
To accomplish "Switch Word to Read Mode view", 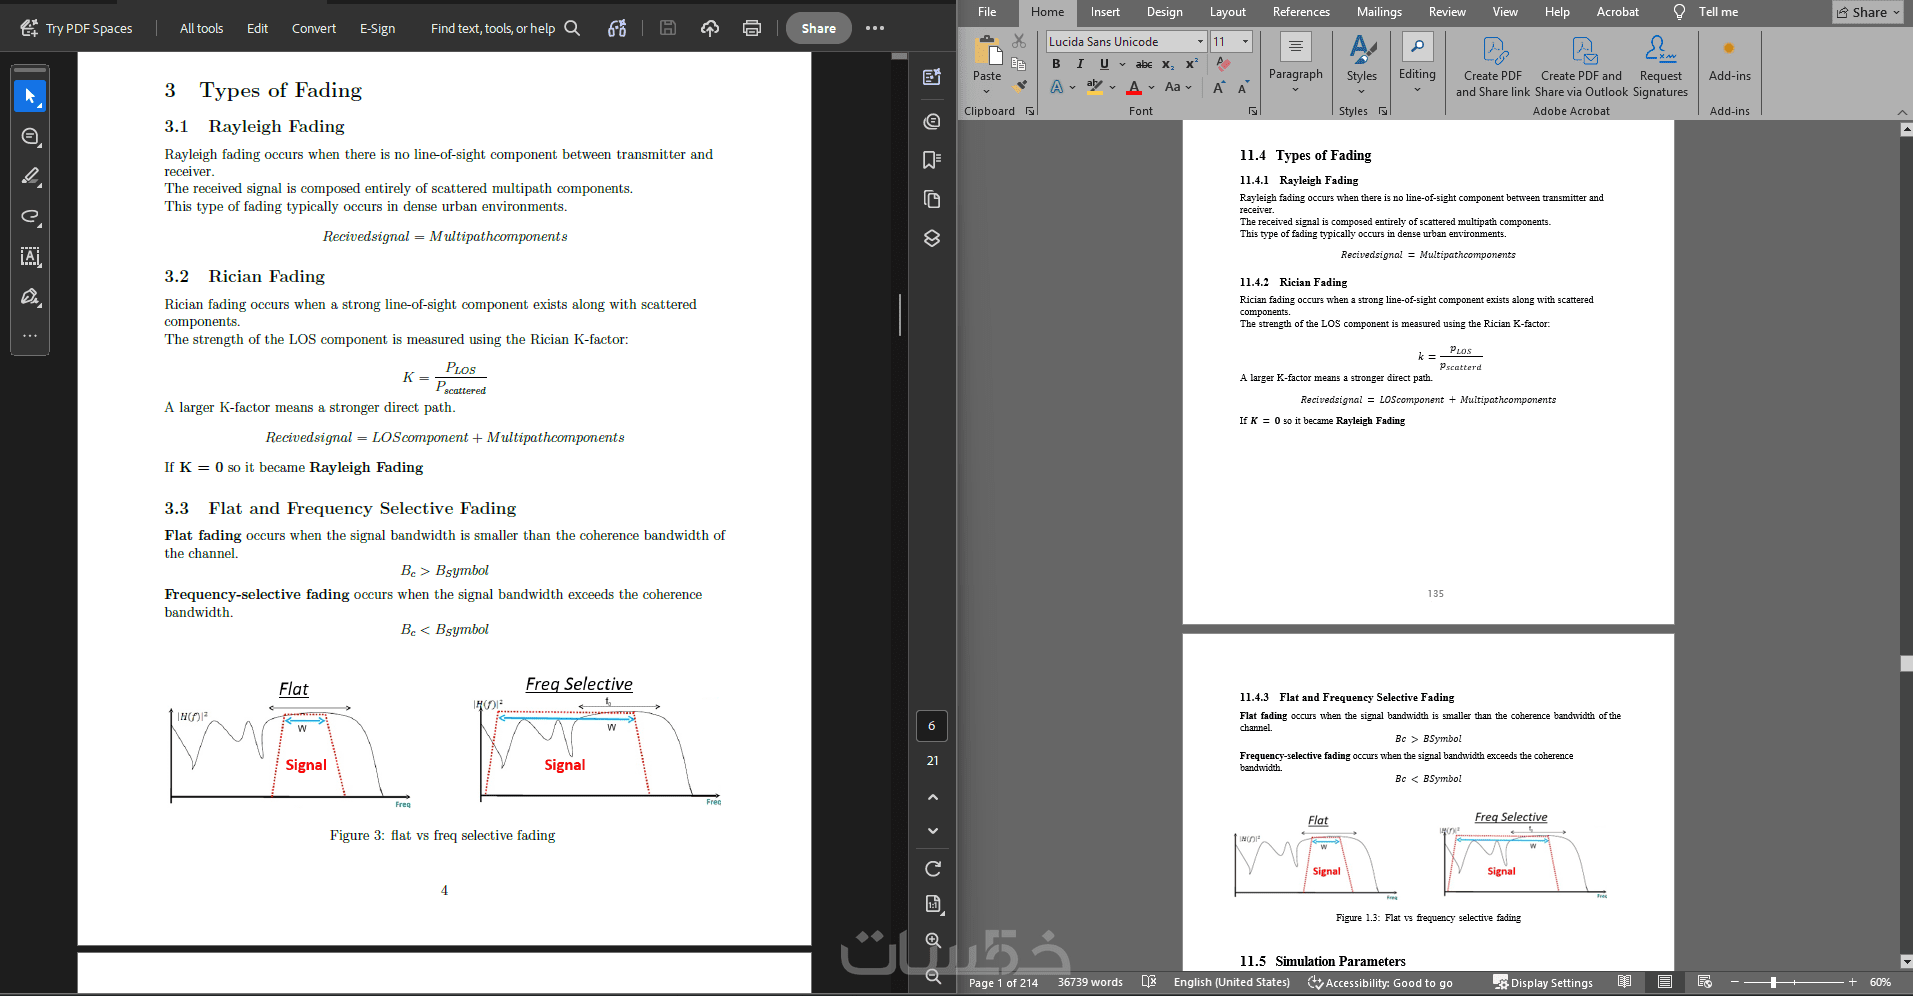I will 1625,982.
